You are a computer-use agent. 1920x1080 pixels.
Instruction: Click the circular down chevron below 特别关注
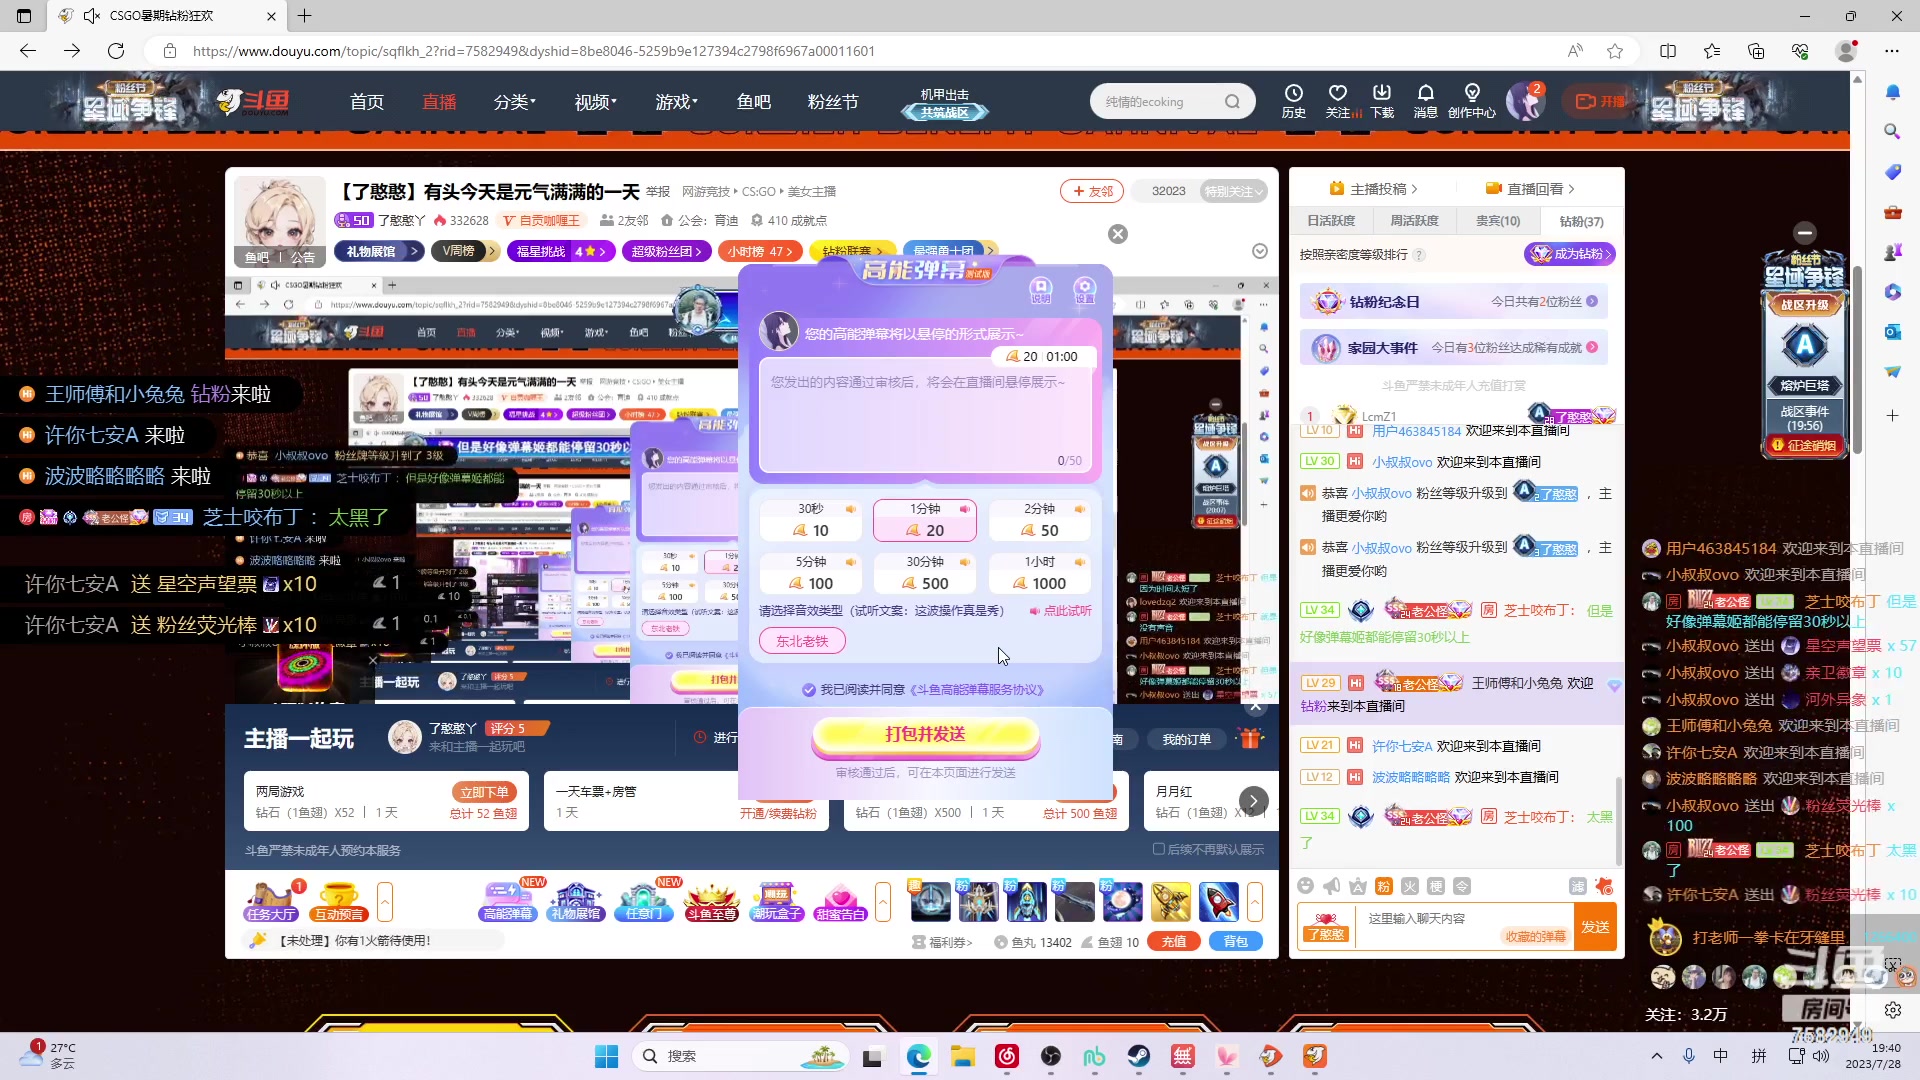coord(1260,251)
